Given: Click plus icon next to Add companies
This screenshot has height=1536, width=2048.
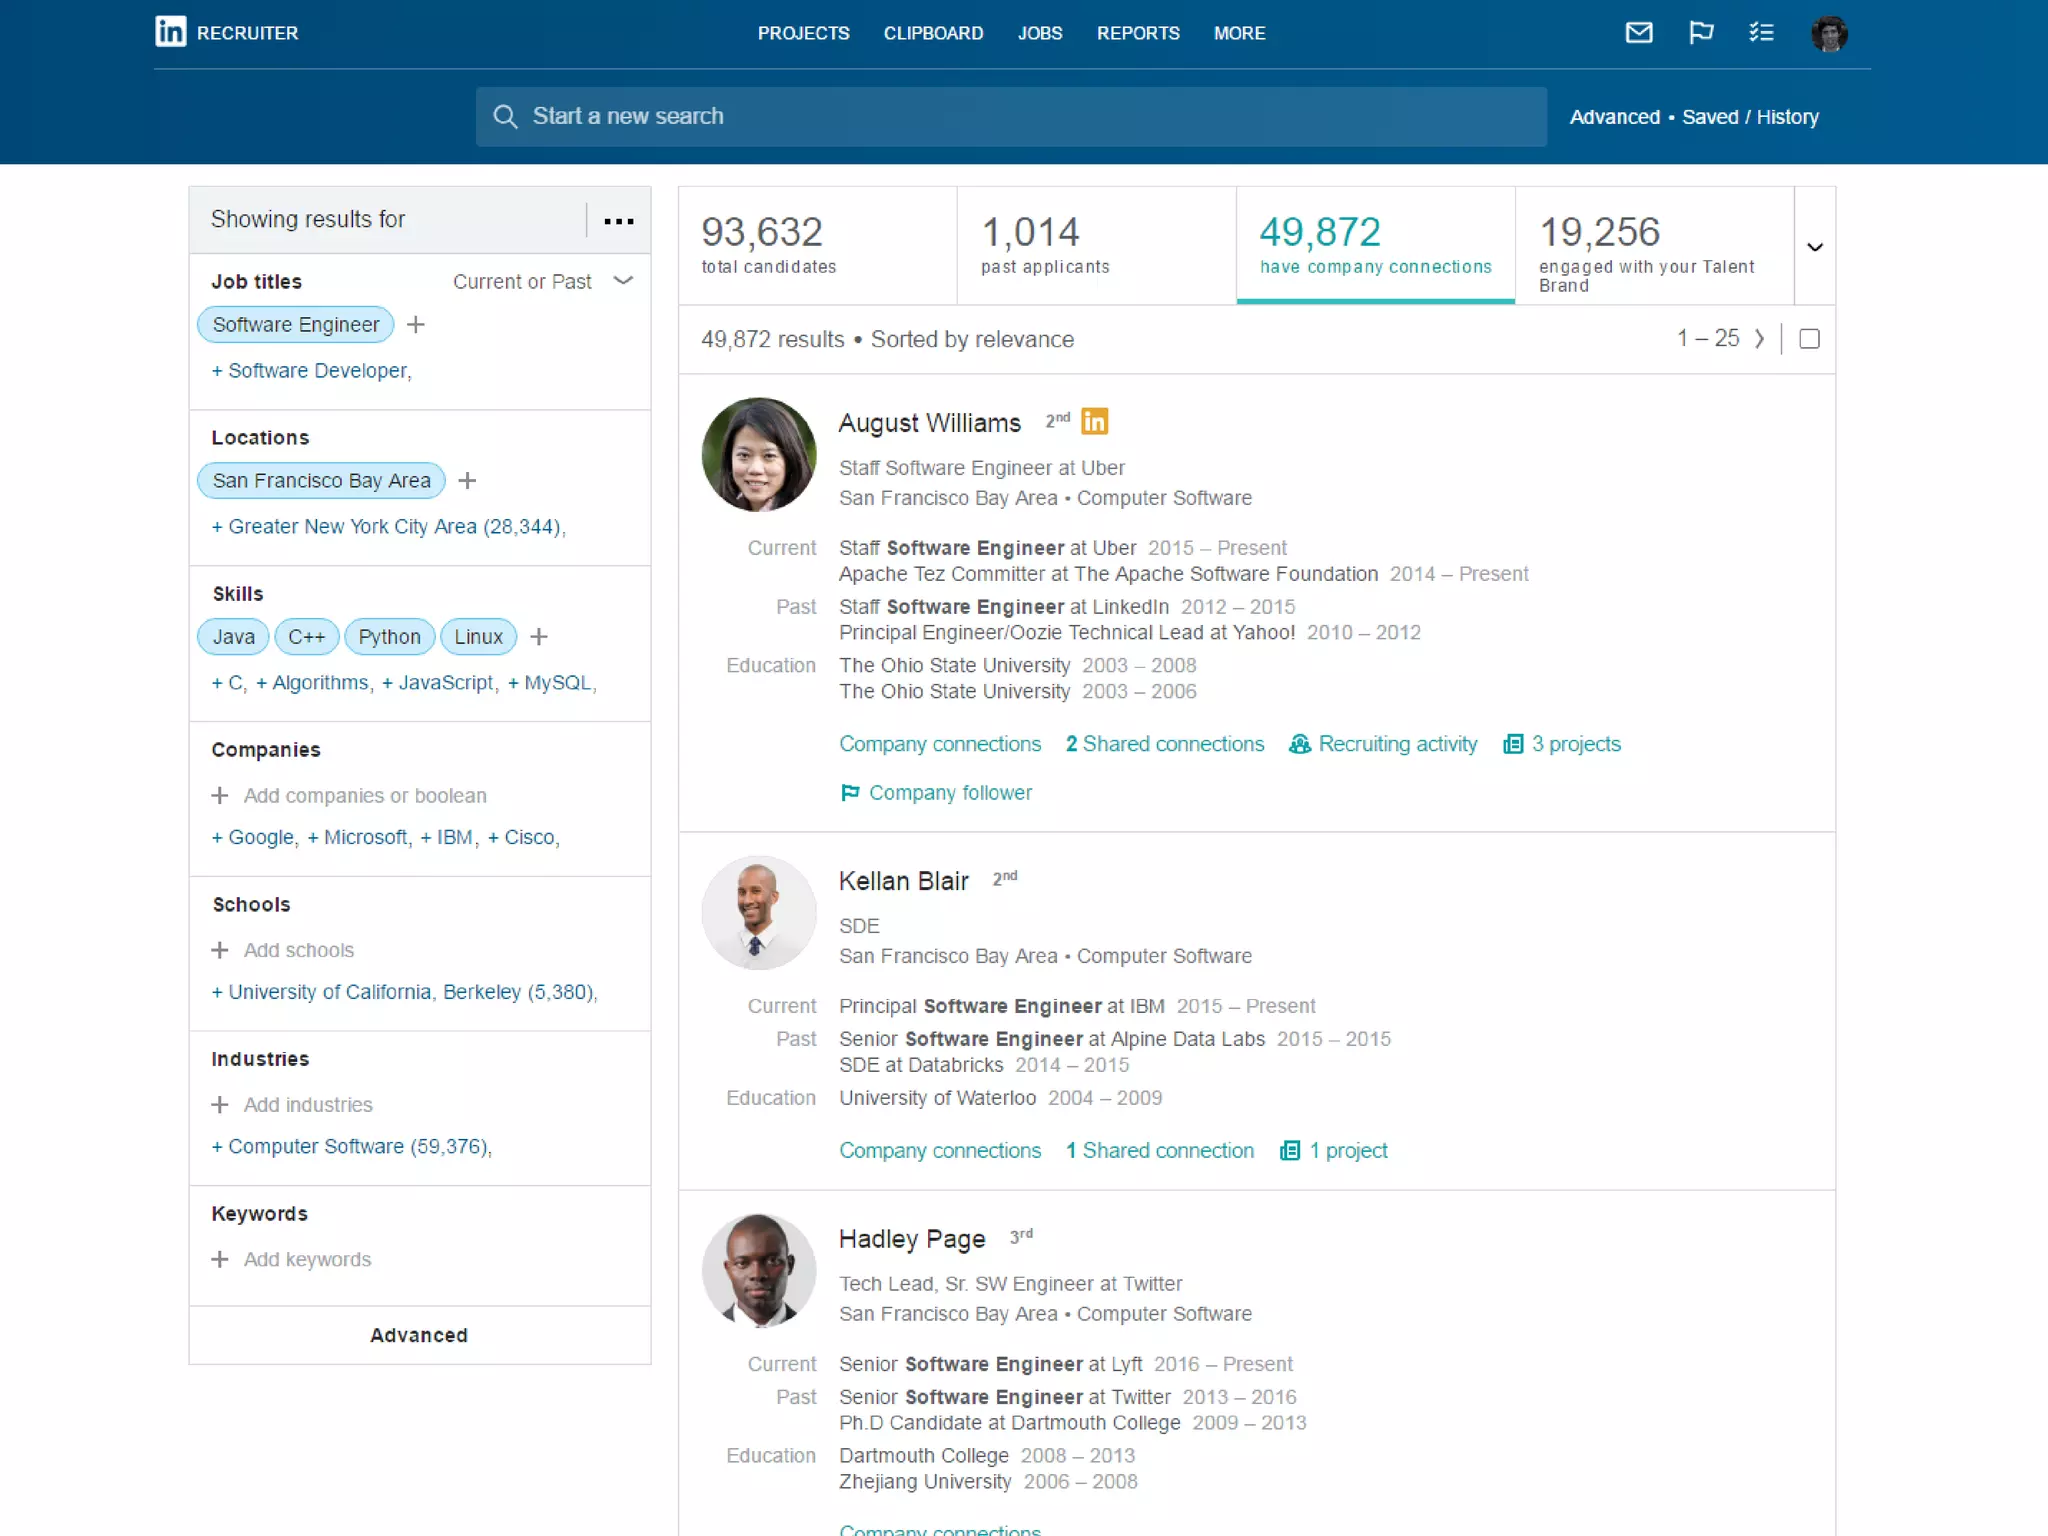Looking at the screenshot, I should pos(220,795).
